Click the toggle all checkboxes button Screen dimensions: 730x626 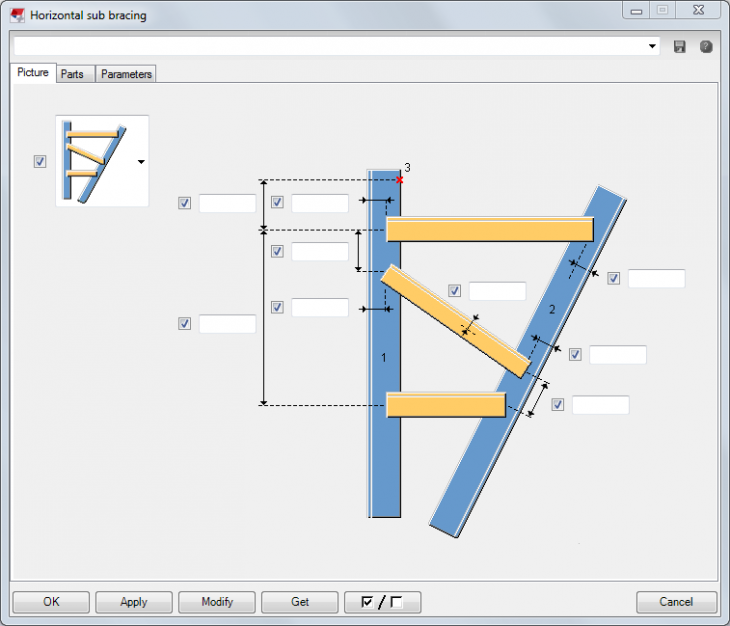point(382,602)
